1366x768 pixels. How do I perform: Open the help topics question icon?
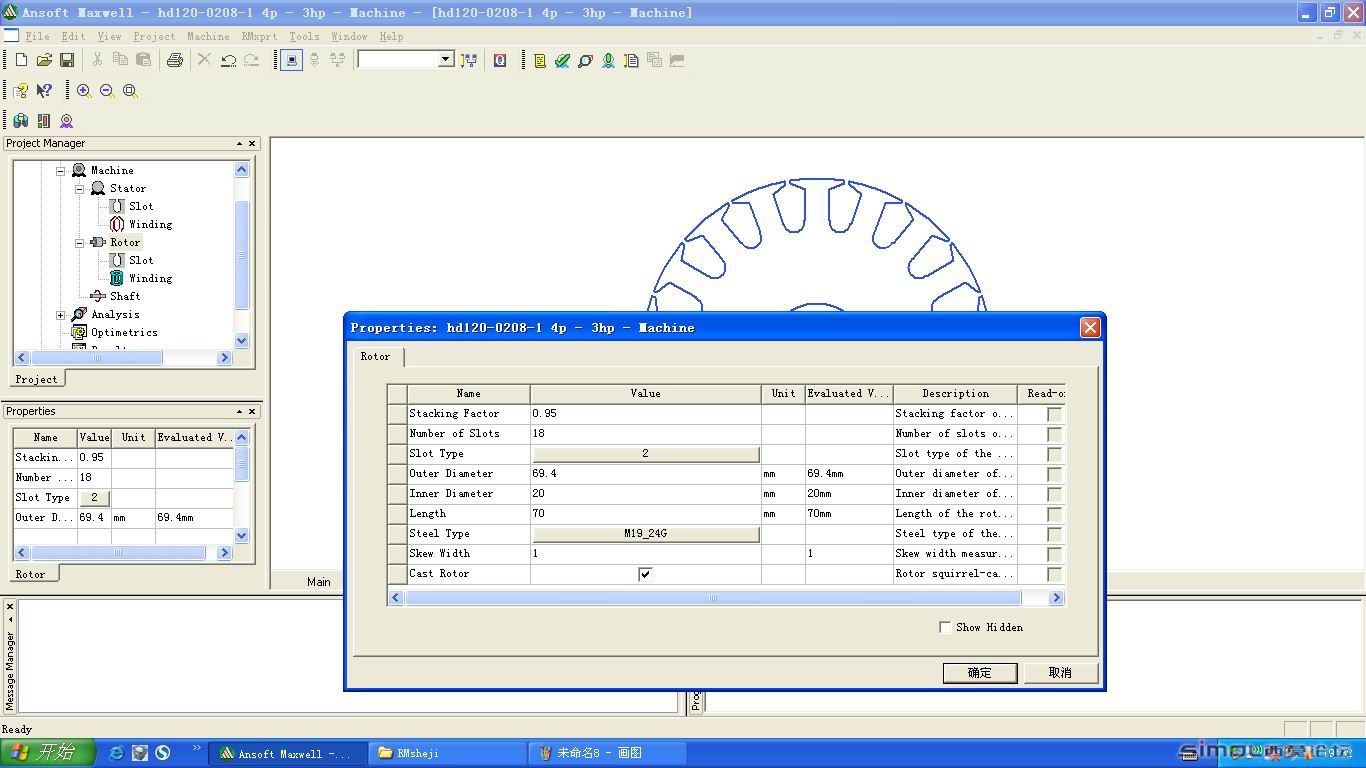coord(21,90)
